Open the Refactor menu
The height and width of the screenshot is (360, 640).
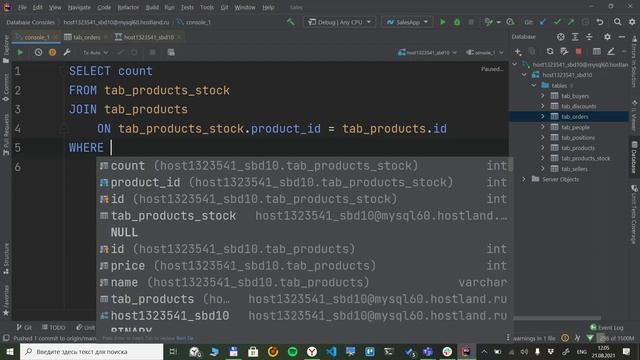click(128, 7)
